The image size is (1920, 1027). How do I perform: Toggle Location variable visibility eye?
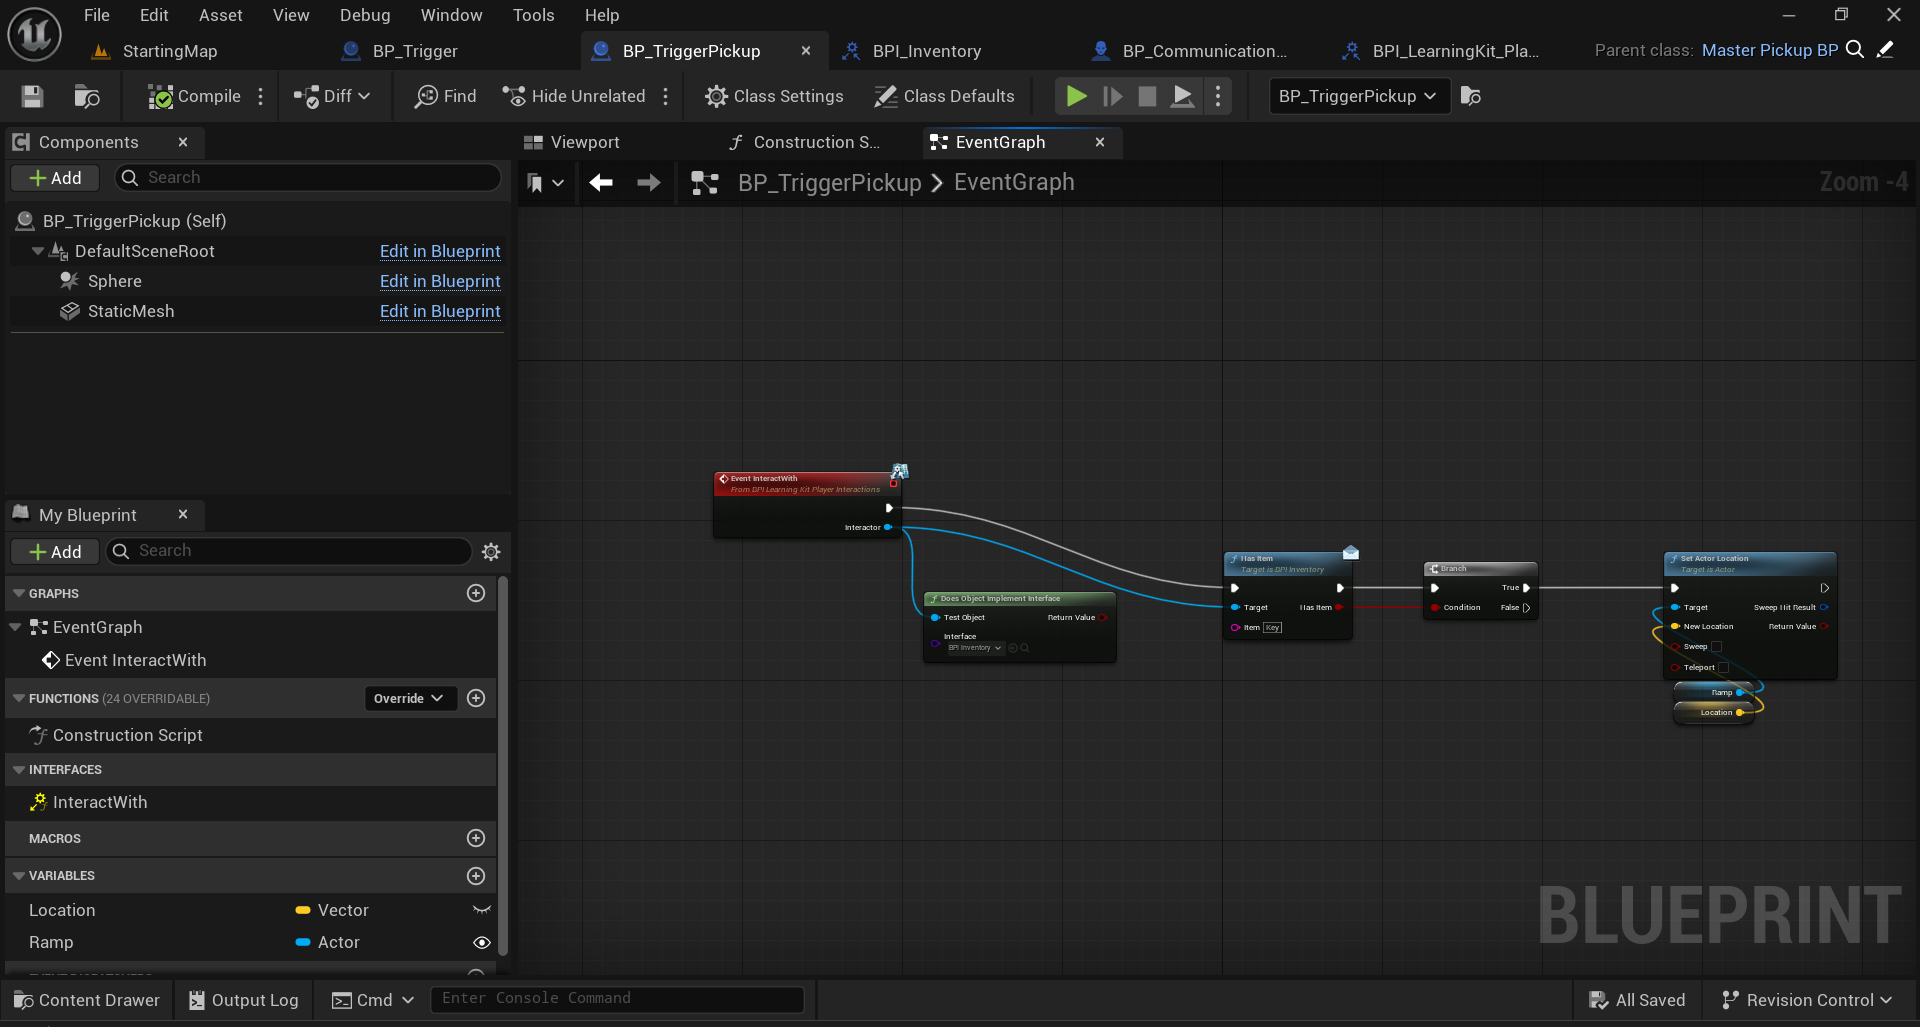[x=481, y=910]
